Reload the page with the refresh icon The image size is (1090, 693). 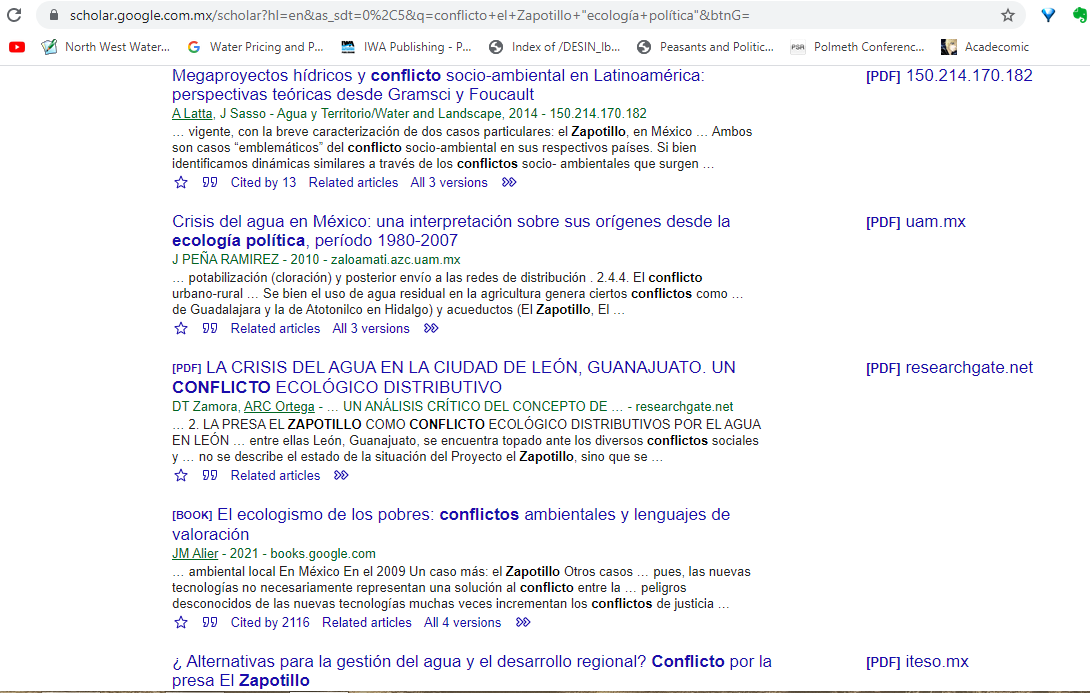click(x=14, y=15)
